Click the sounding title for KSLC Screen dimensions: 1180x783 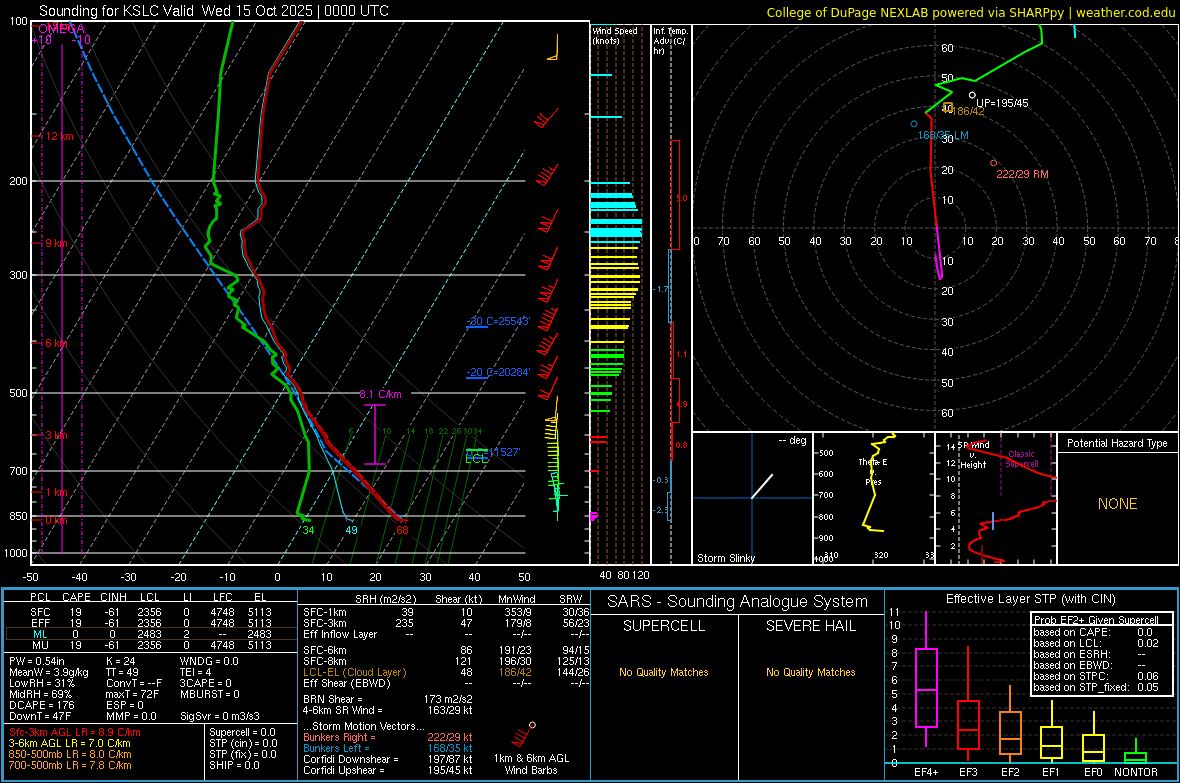[x=214, y=11]
